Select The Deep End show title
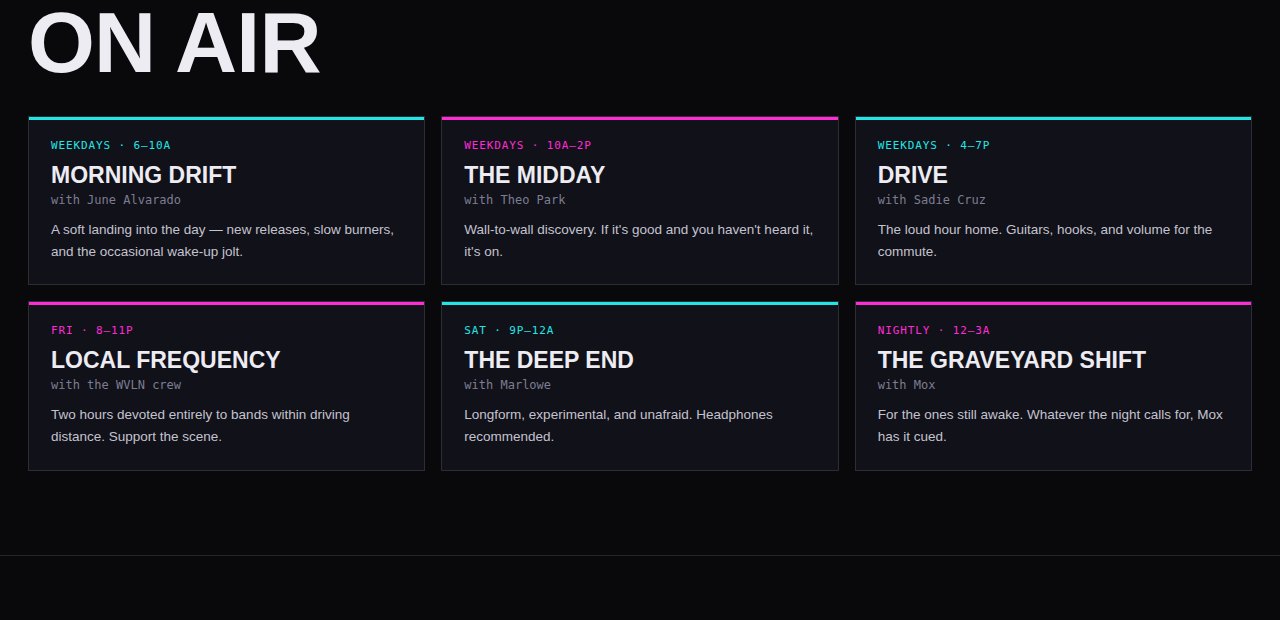The height and width of the screenshot is (620, 1280). click(548, 360)
